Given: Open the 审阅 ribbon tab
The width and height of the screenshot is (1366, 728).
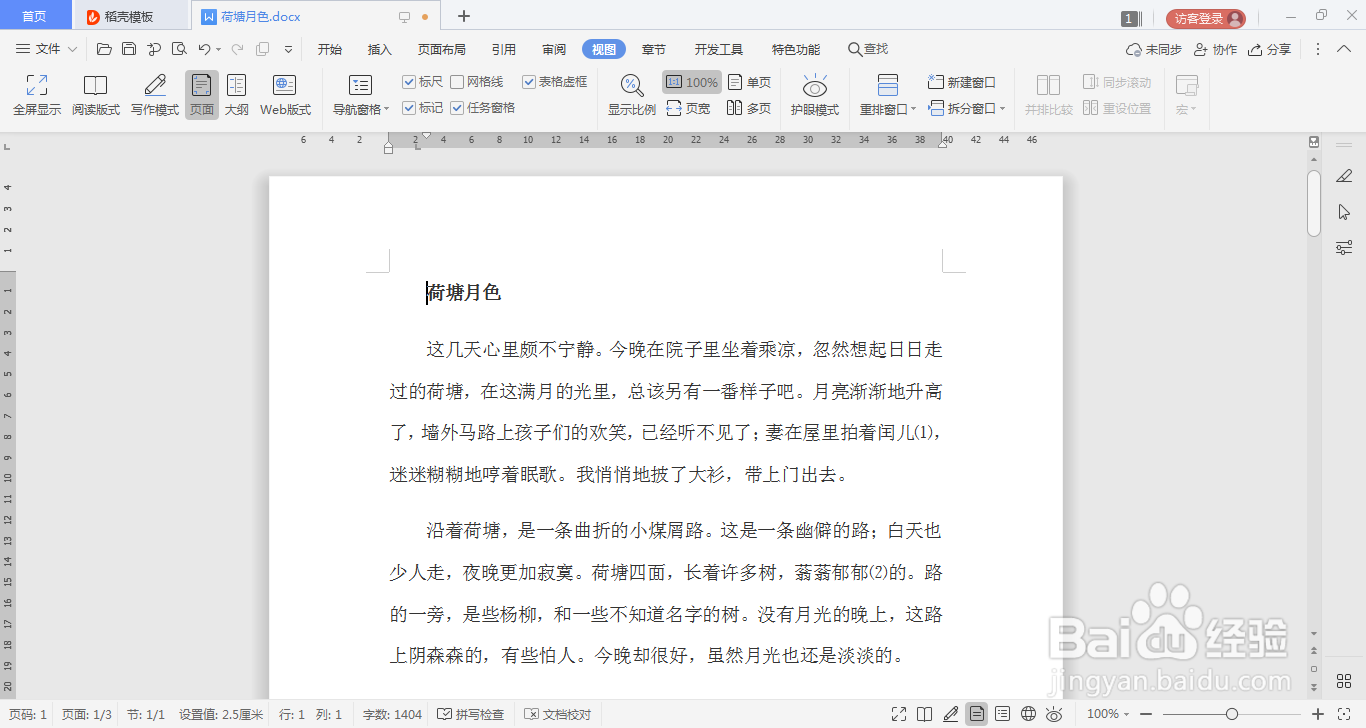Looking at the screenshot, I should 554,49.
